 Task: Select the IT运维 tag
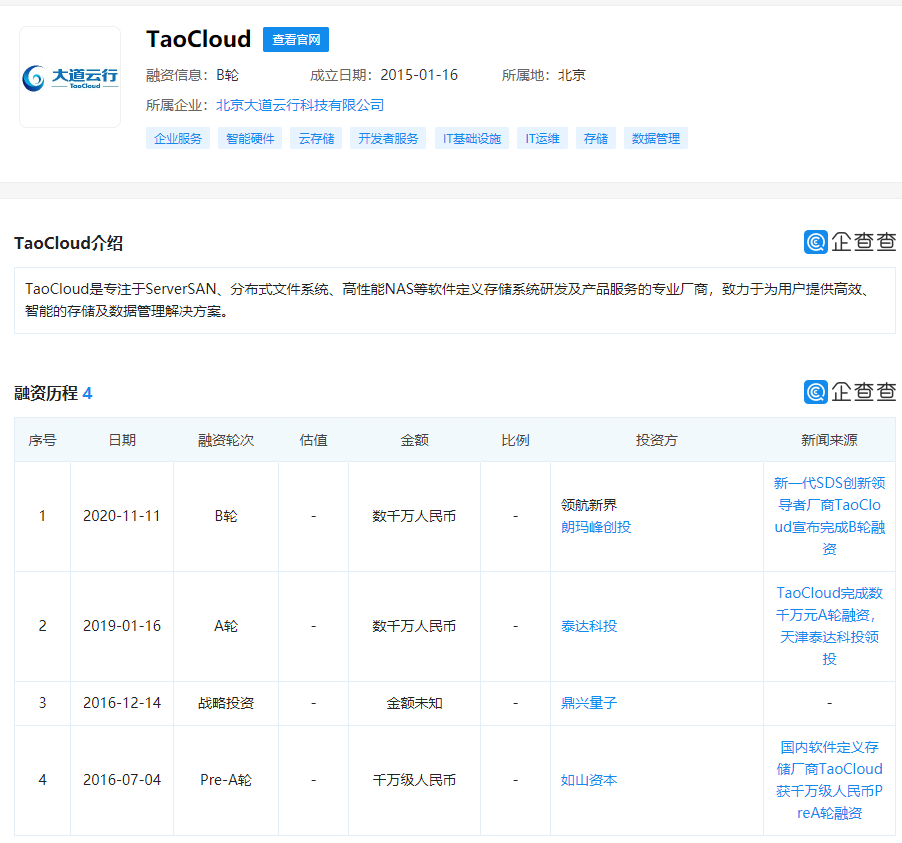[x=542, y=139]
